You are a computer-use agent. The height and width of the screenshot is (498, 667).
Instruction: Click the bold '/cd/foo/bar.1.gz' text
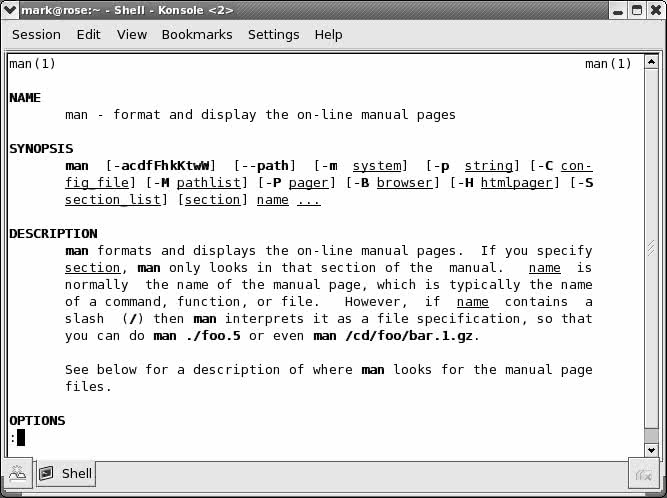409,336
